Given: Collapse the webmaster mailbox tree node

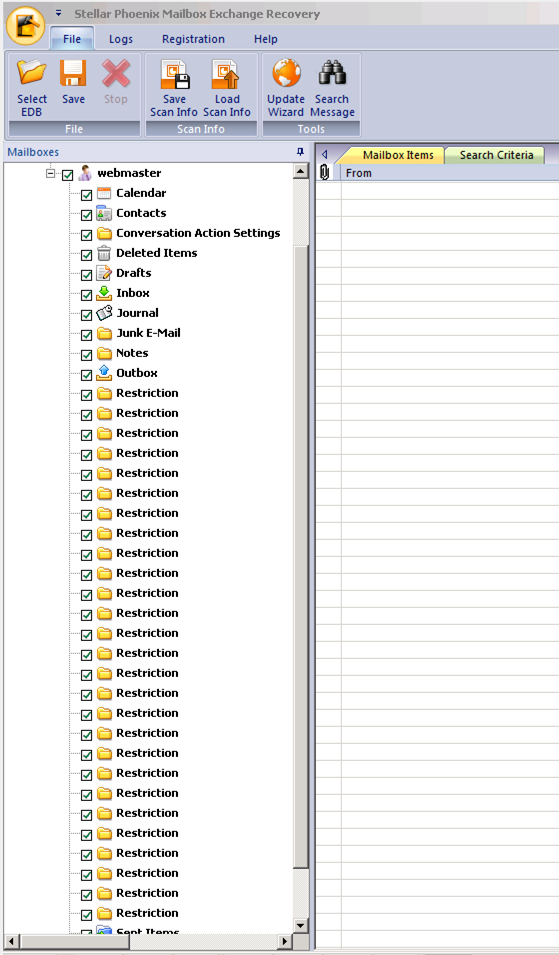Looking at the screenshot, I should [51, 174].
